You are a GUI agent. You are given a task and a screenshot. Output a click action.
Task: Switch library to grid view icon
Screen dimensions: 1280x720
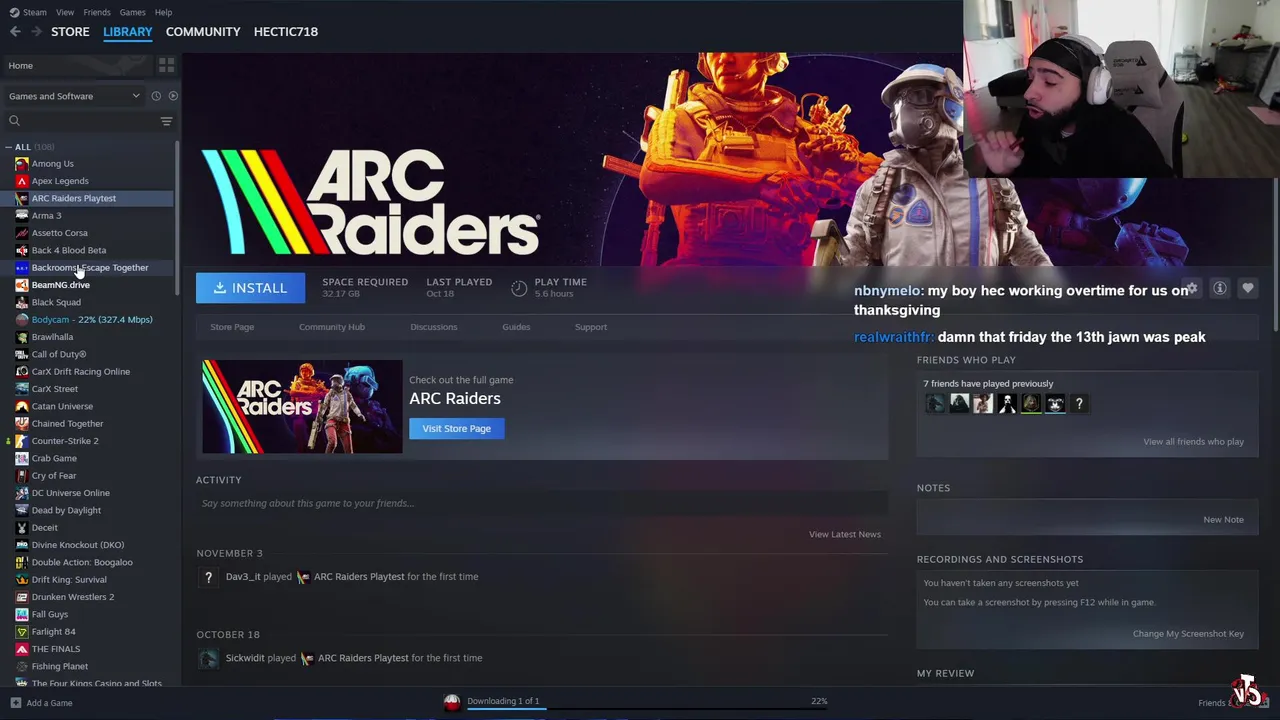point(166,65)
